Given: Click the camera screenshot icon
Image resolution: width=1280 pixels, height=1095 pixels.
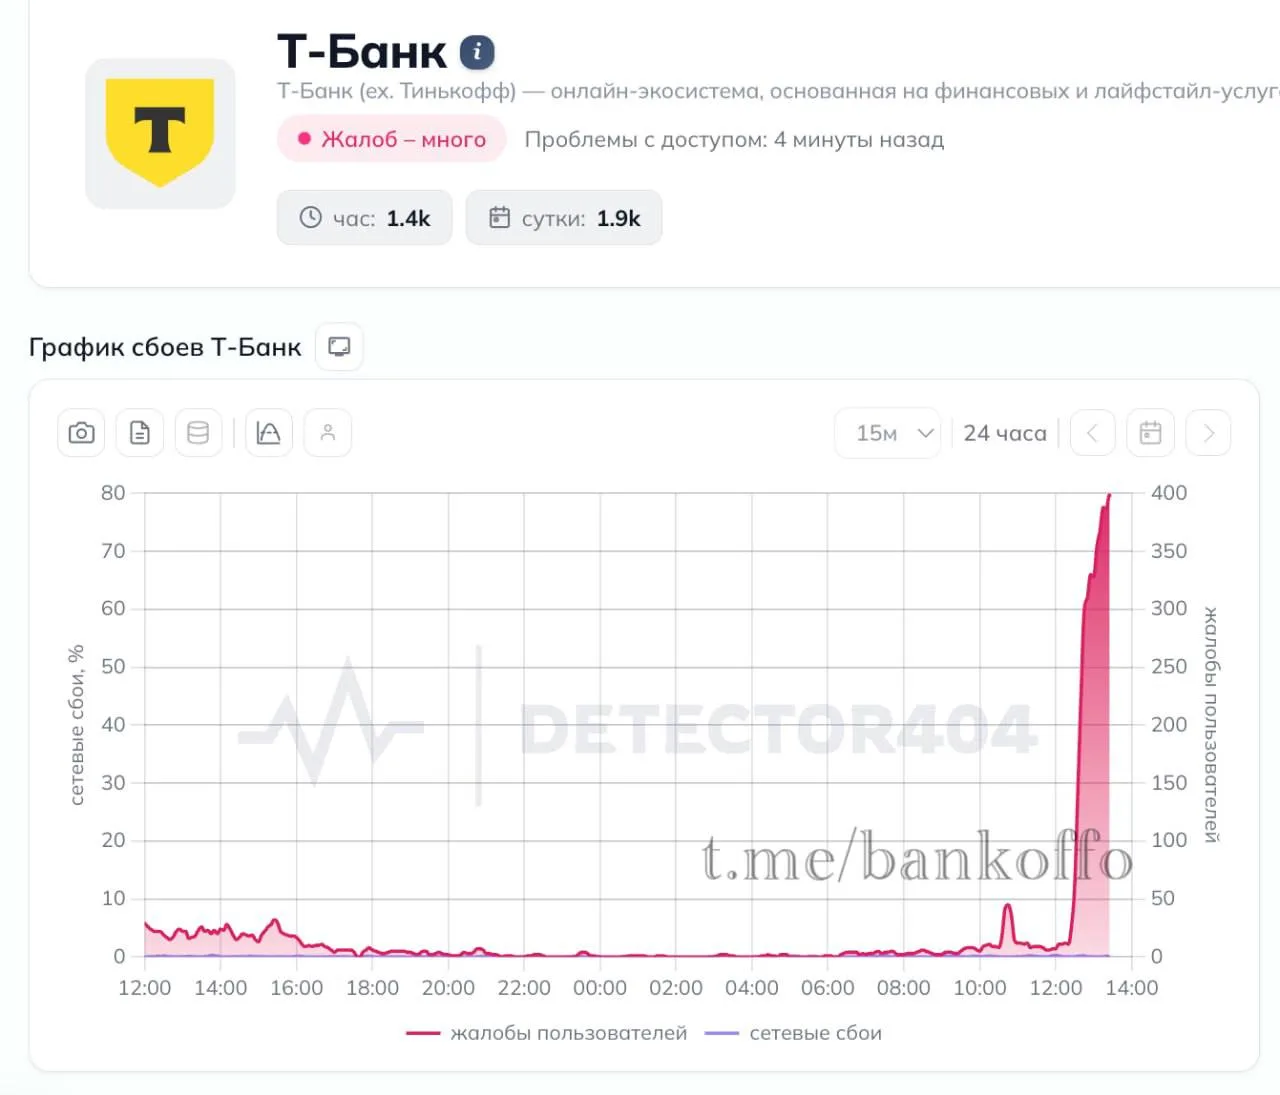Looking at the screenshot, I should 81,433.
